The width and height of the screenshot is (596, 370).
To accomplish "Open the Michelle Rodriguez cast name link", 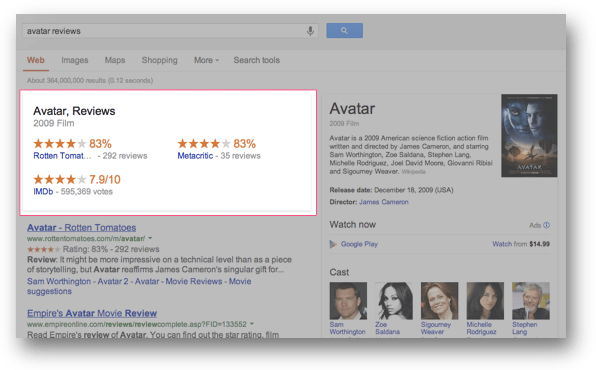I will pyautogui.click(x=481, y=328).
